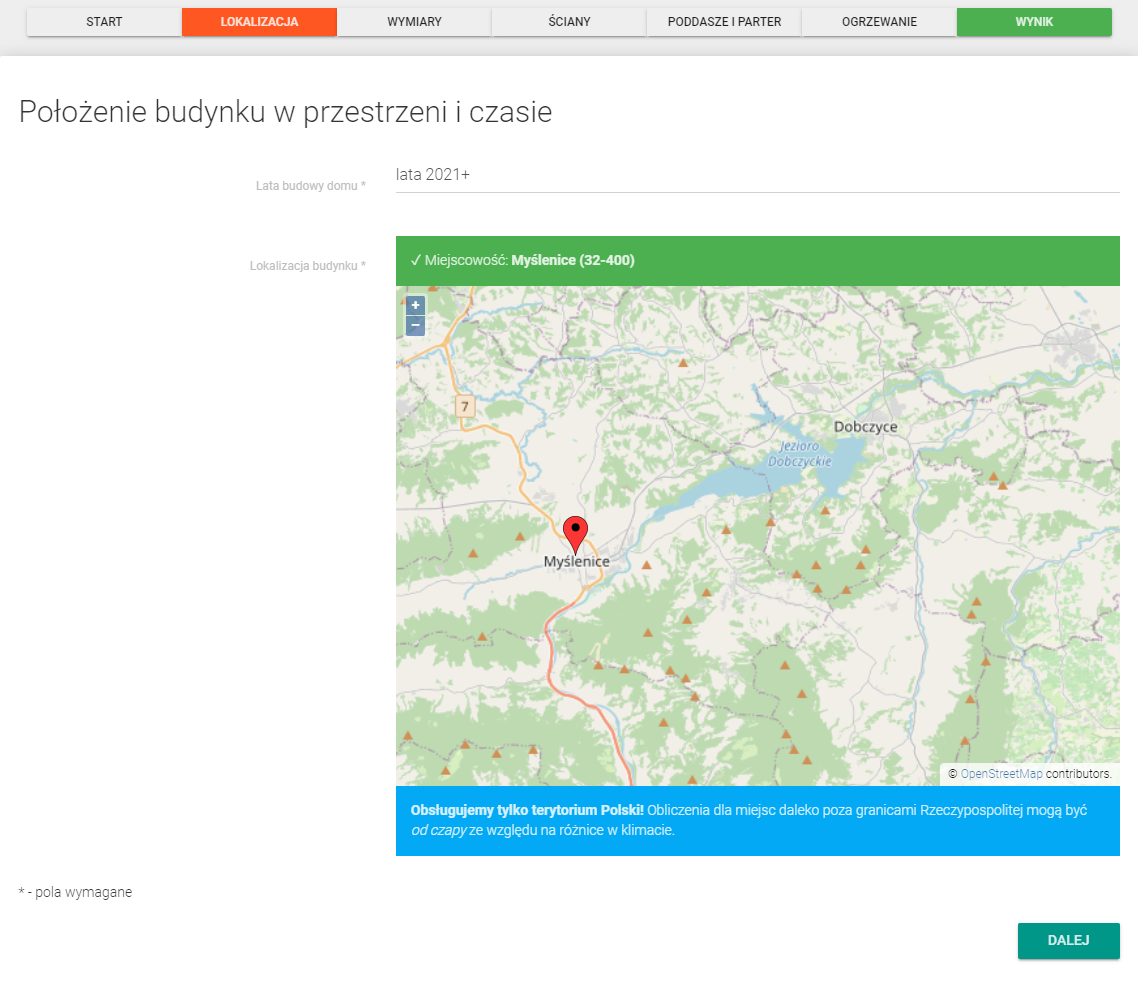This screenshot has height=987, width=1138.
Task: Open the Lata budowy domu dropdown
Action: (x=757, y=175)
